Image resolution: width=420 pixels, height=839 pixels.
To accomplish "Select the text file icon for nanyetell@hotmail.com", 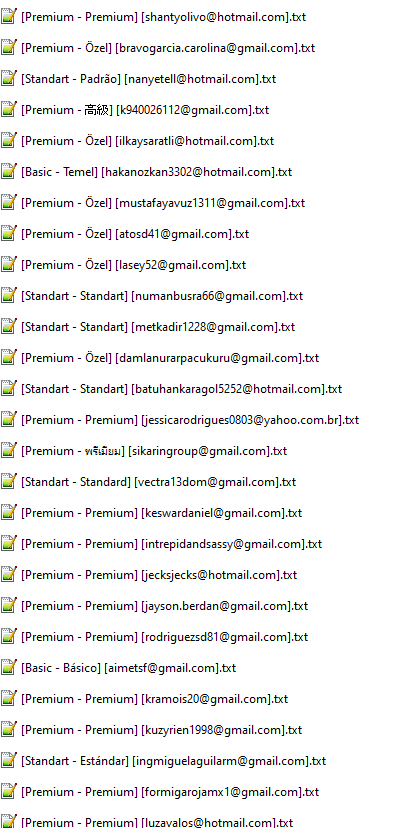I will pyautogui.click(x=8, y=79).
